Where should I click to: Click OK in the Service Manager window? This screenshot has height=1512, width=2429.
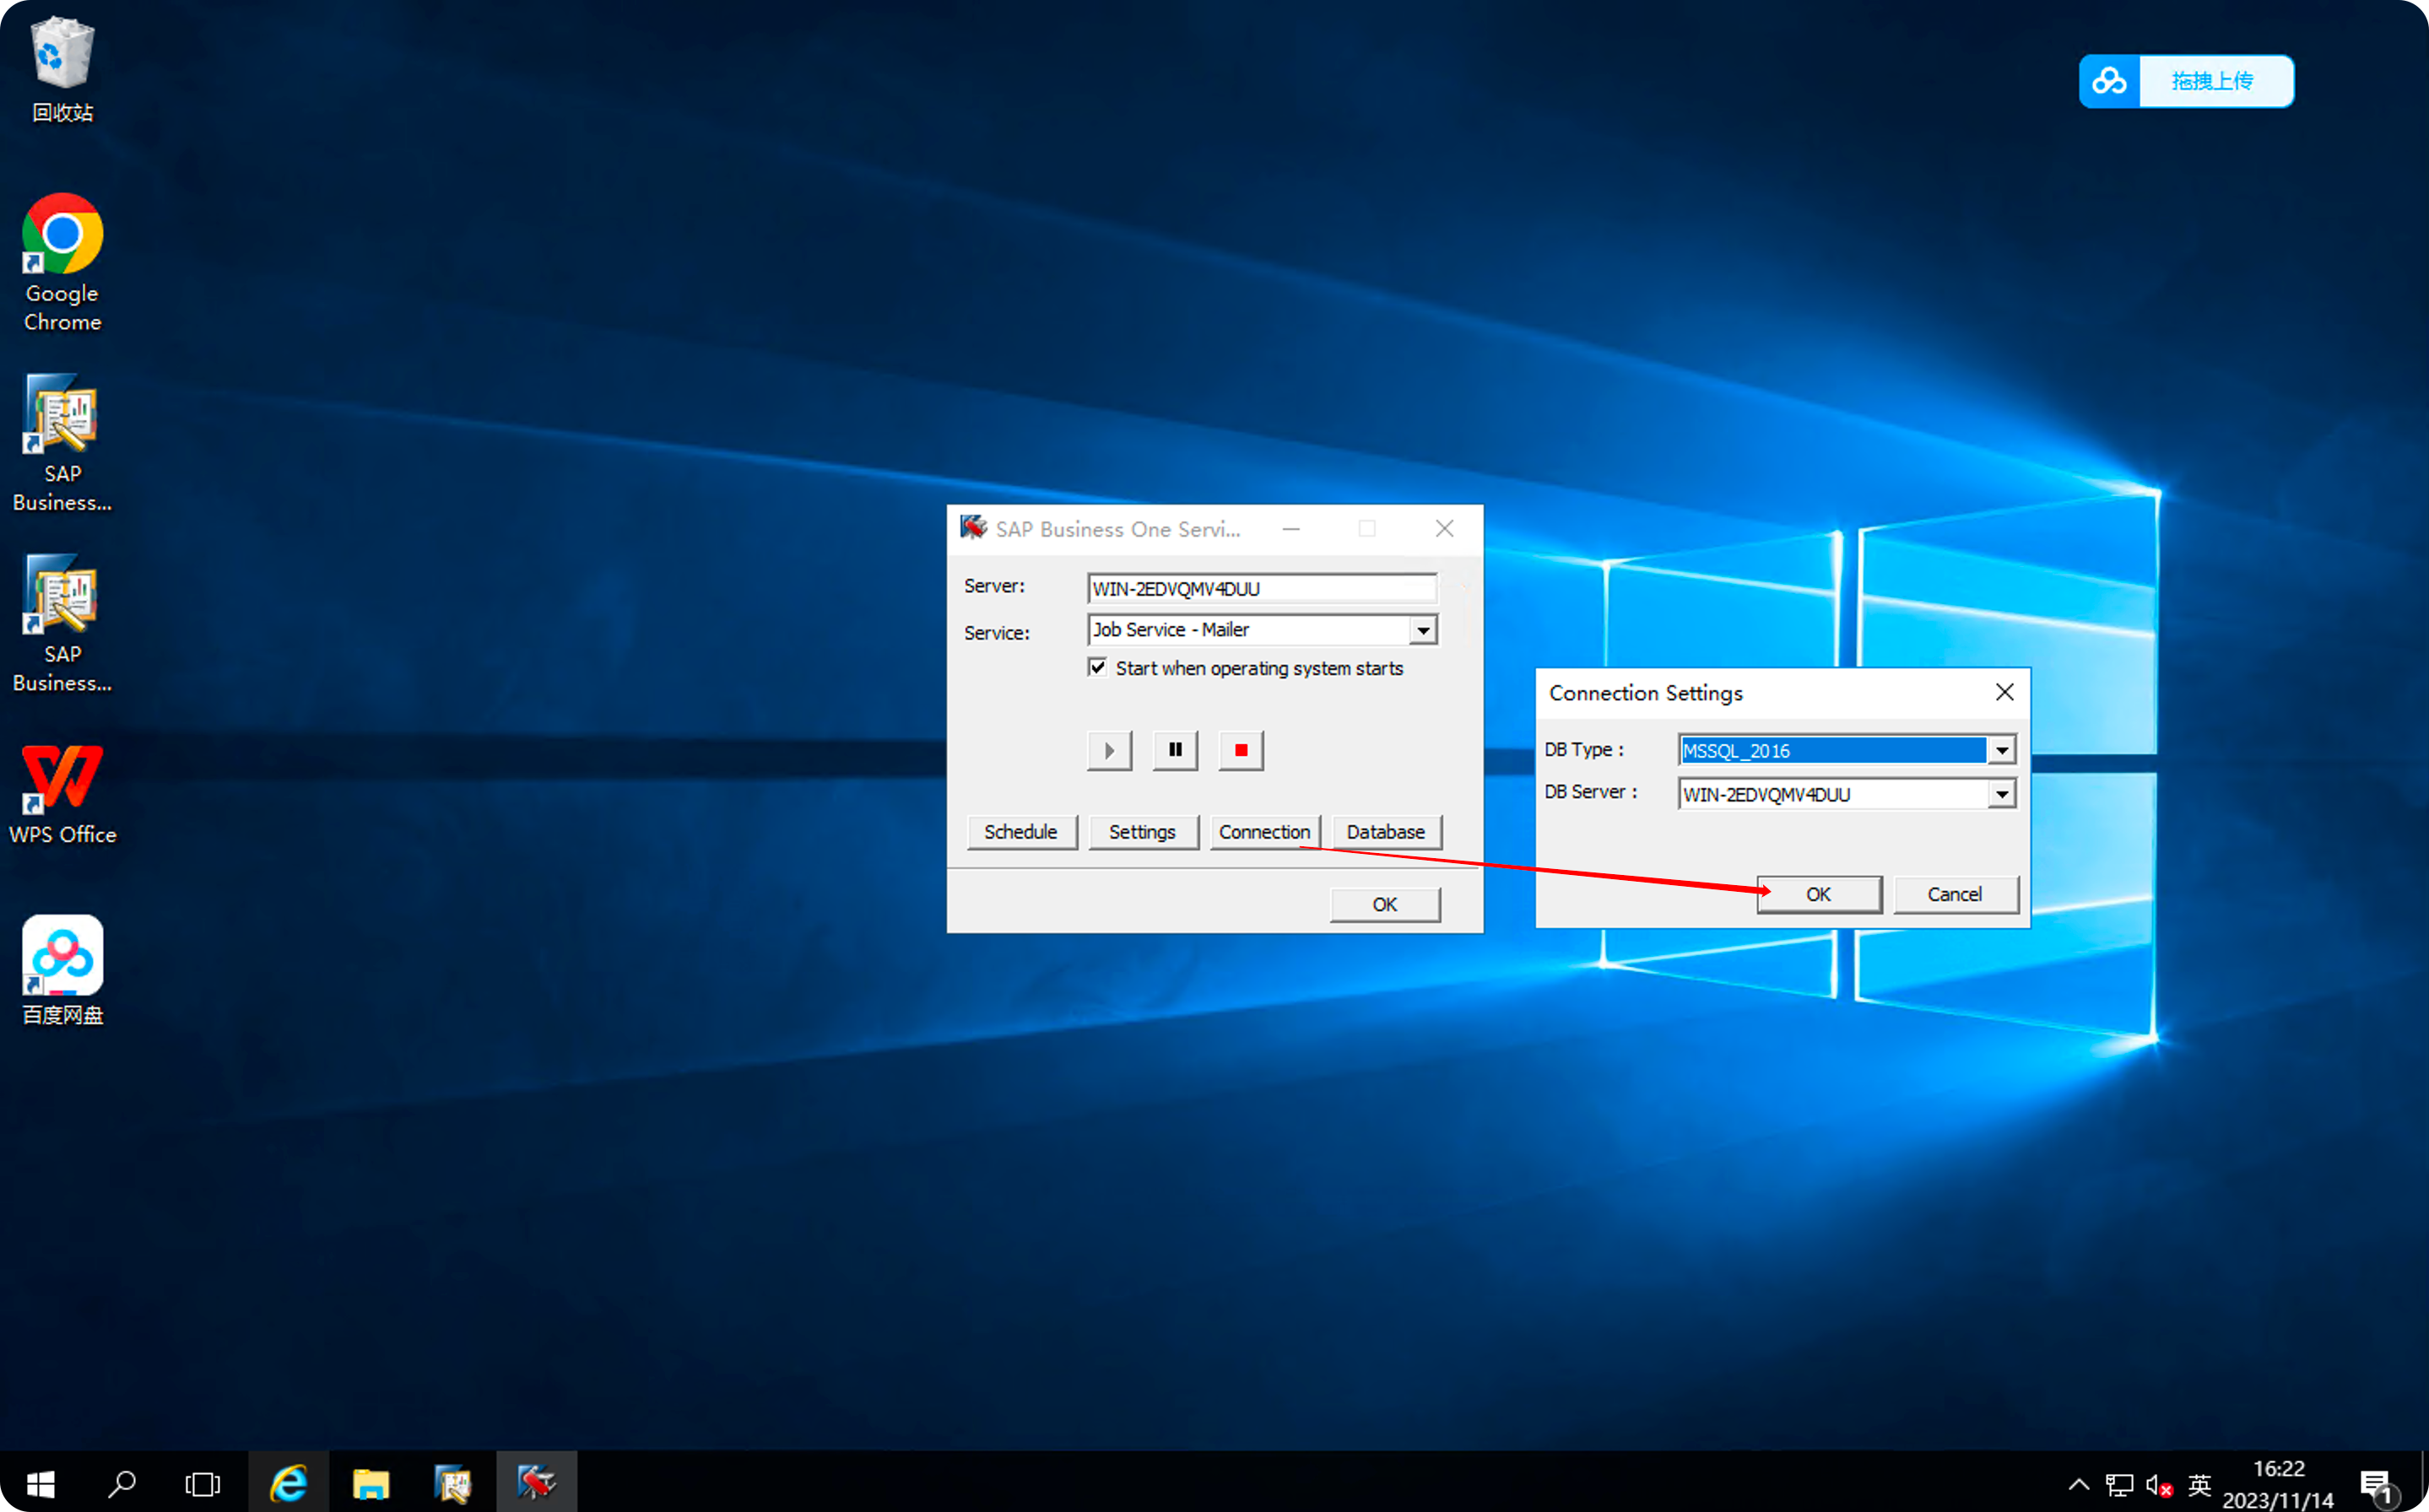(x=1385, y=904)
